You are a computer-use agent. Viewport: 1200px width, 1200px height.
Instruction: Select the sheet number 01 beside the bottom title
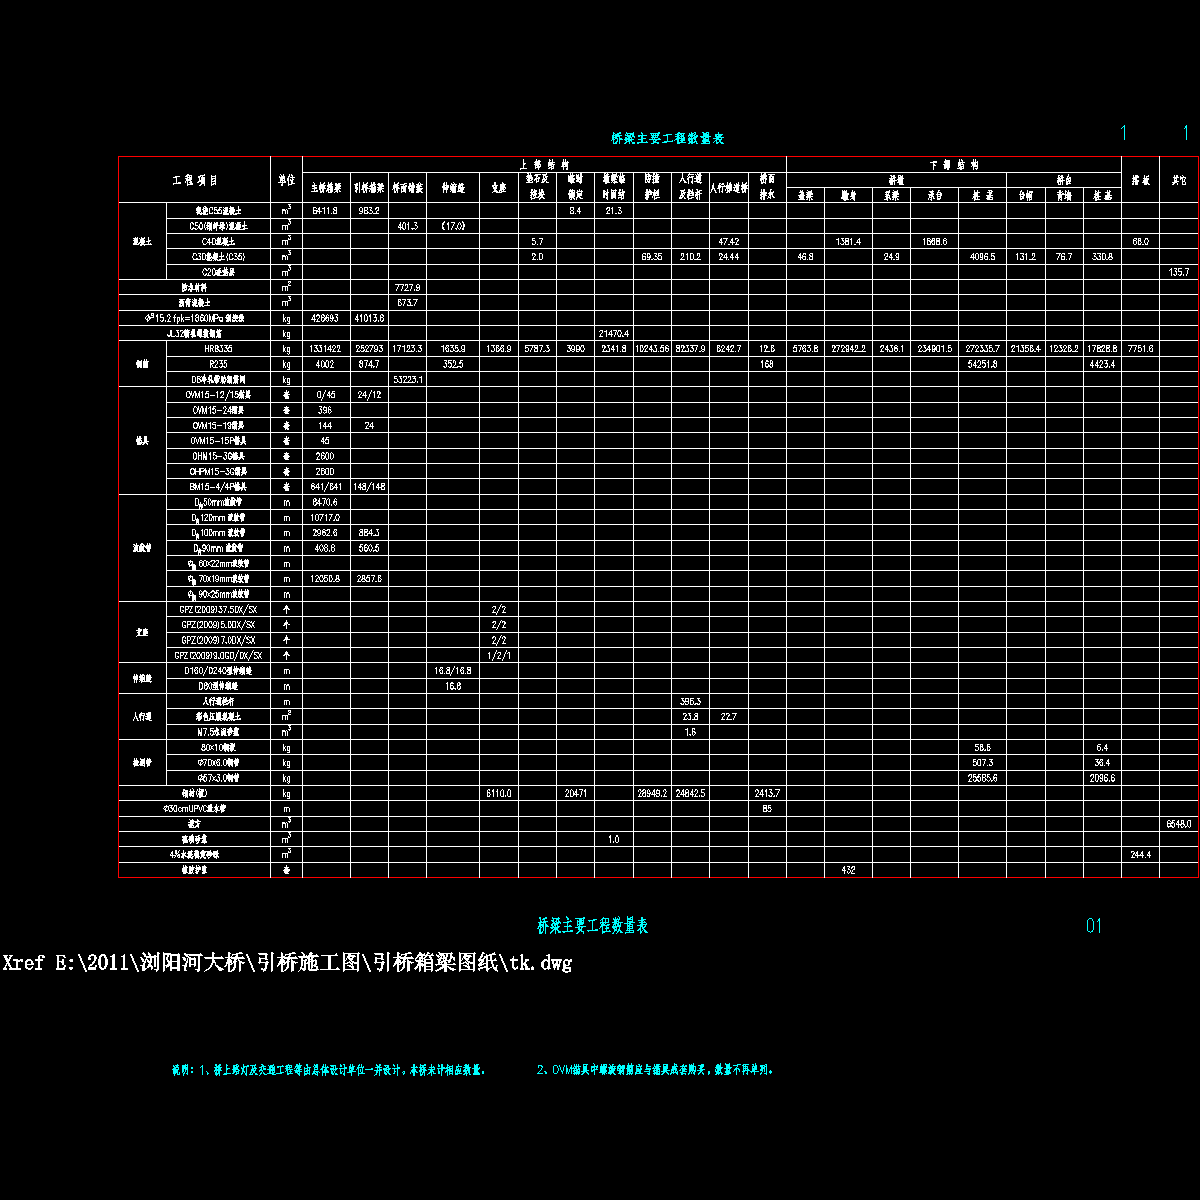(x=1094, y=926)
